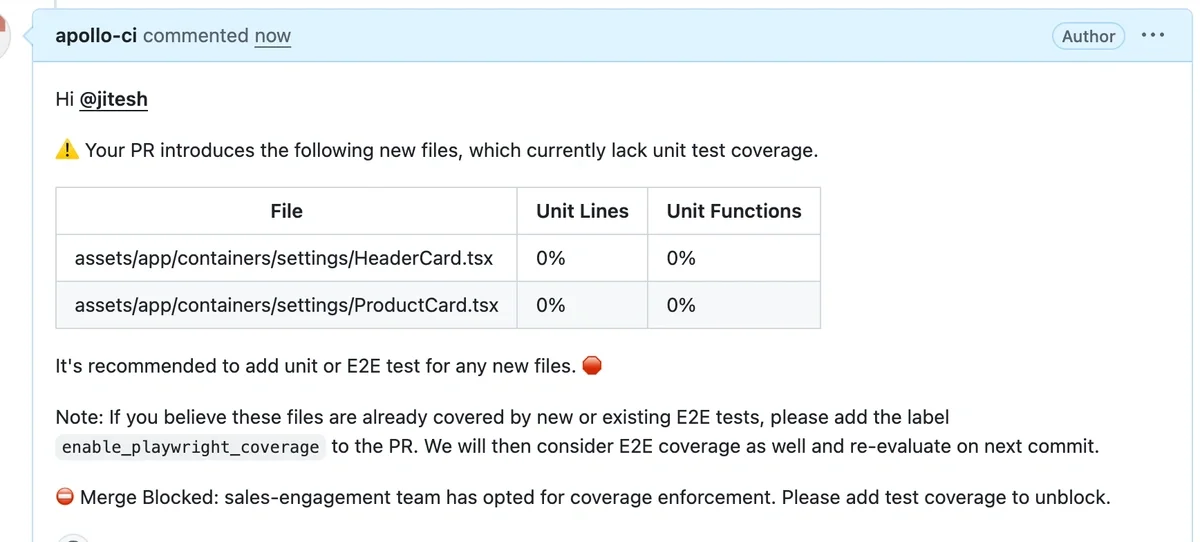
Task: Click the Author badge
Action: click(x=1088, y=36)
